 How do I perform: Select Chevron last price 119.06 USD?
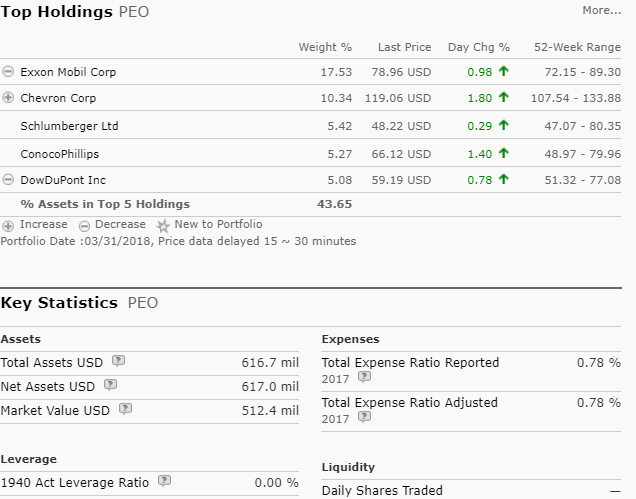click(x=398, y=98)
